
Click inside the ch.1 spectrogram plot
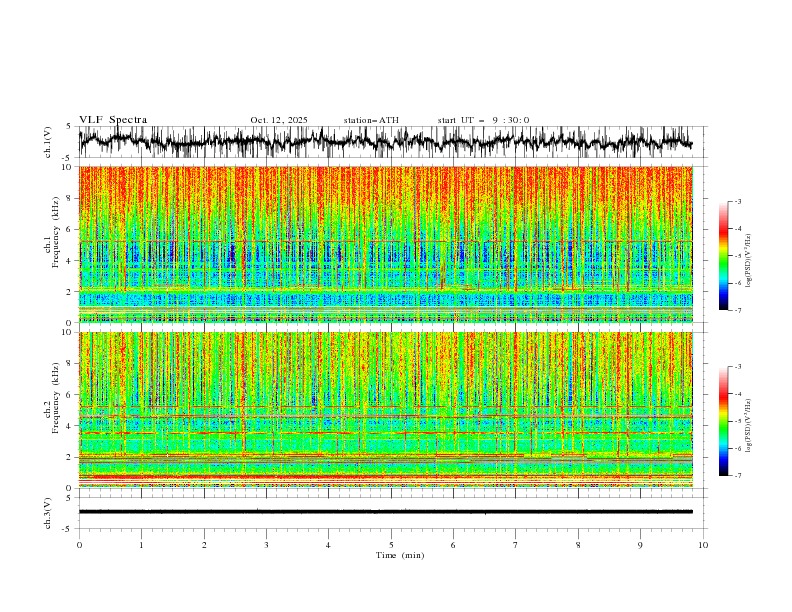click(386, 244)
